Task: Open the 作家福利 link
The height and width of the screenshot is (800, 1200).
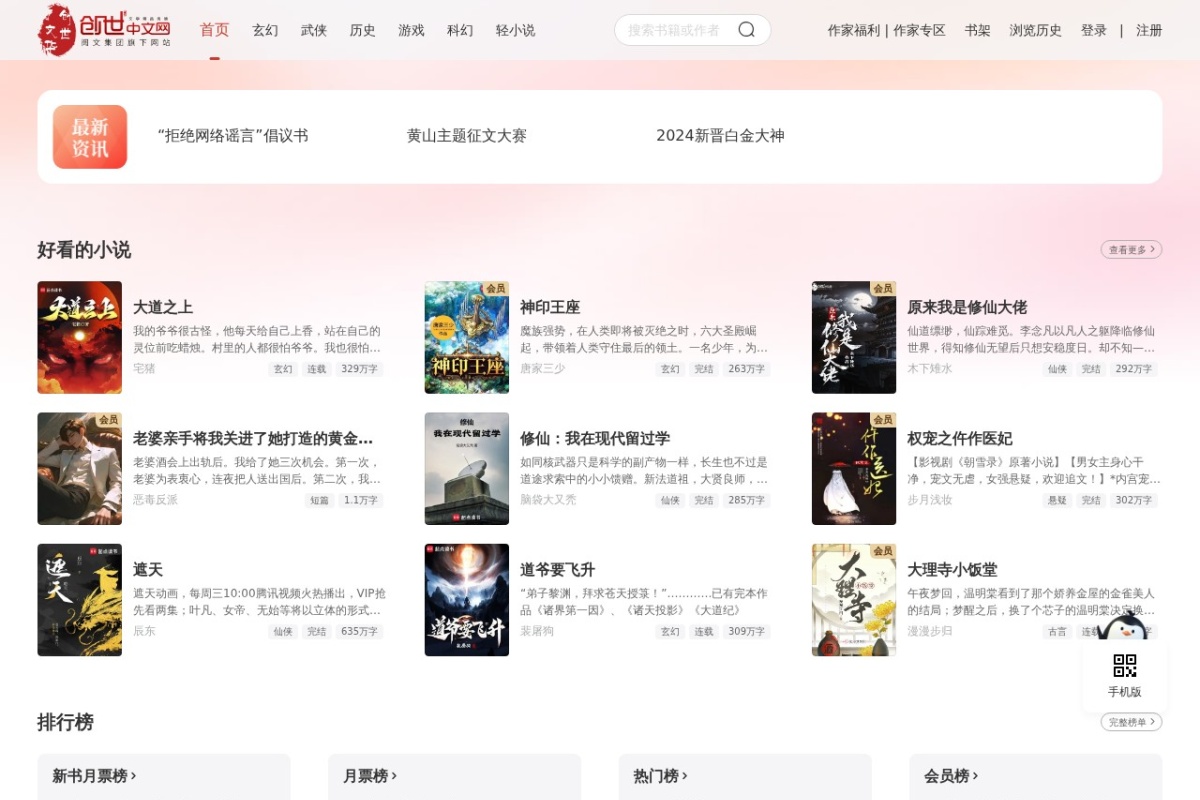Action: pos(854,30)
